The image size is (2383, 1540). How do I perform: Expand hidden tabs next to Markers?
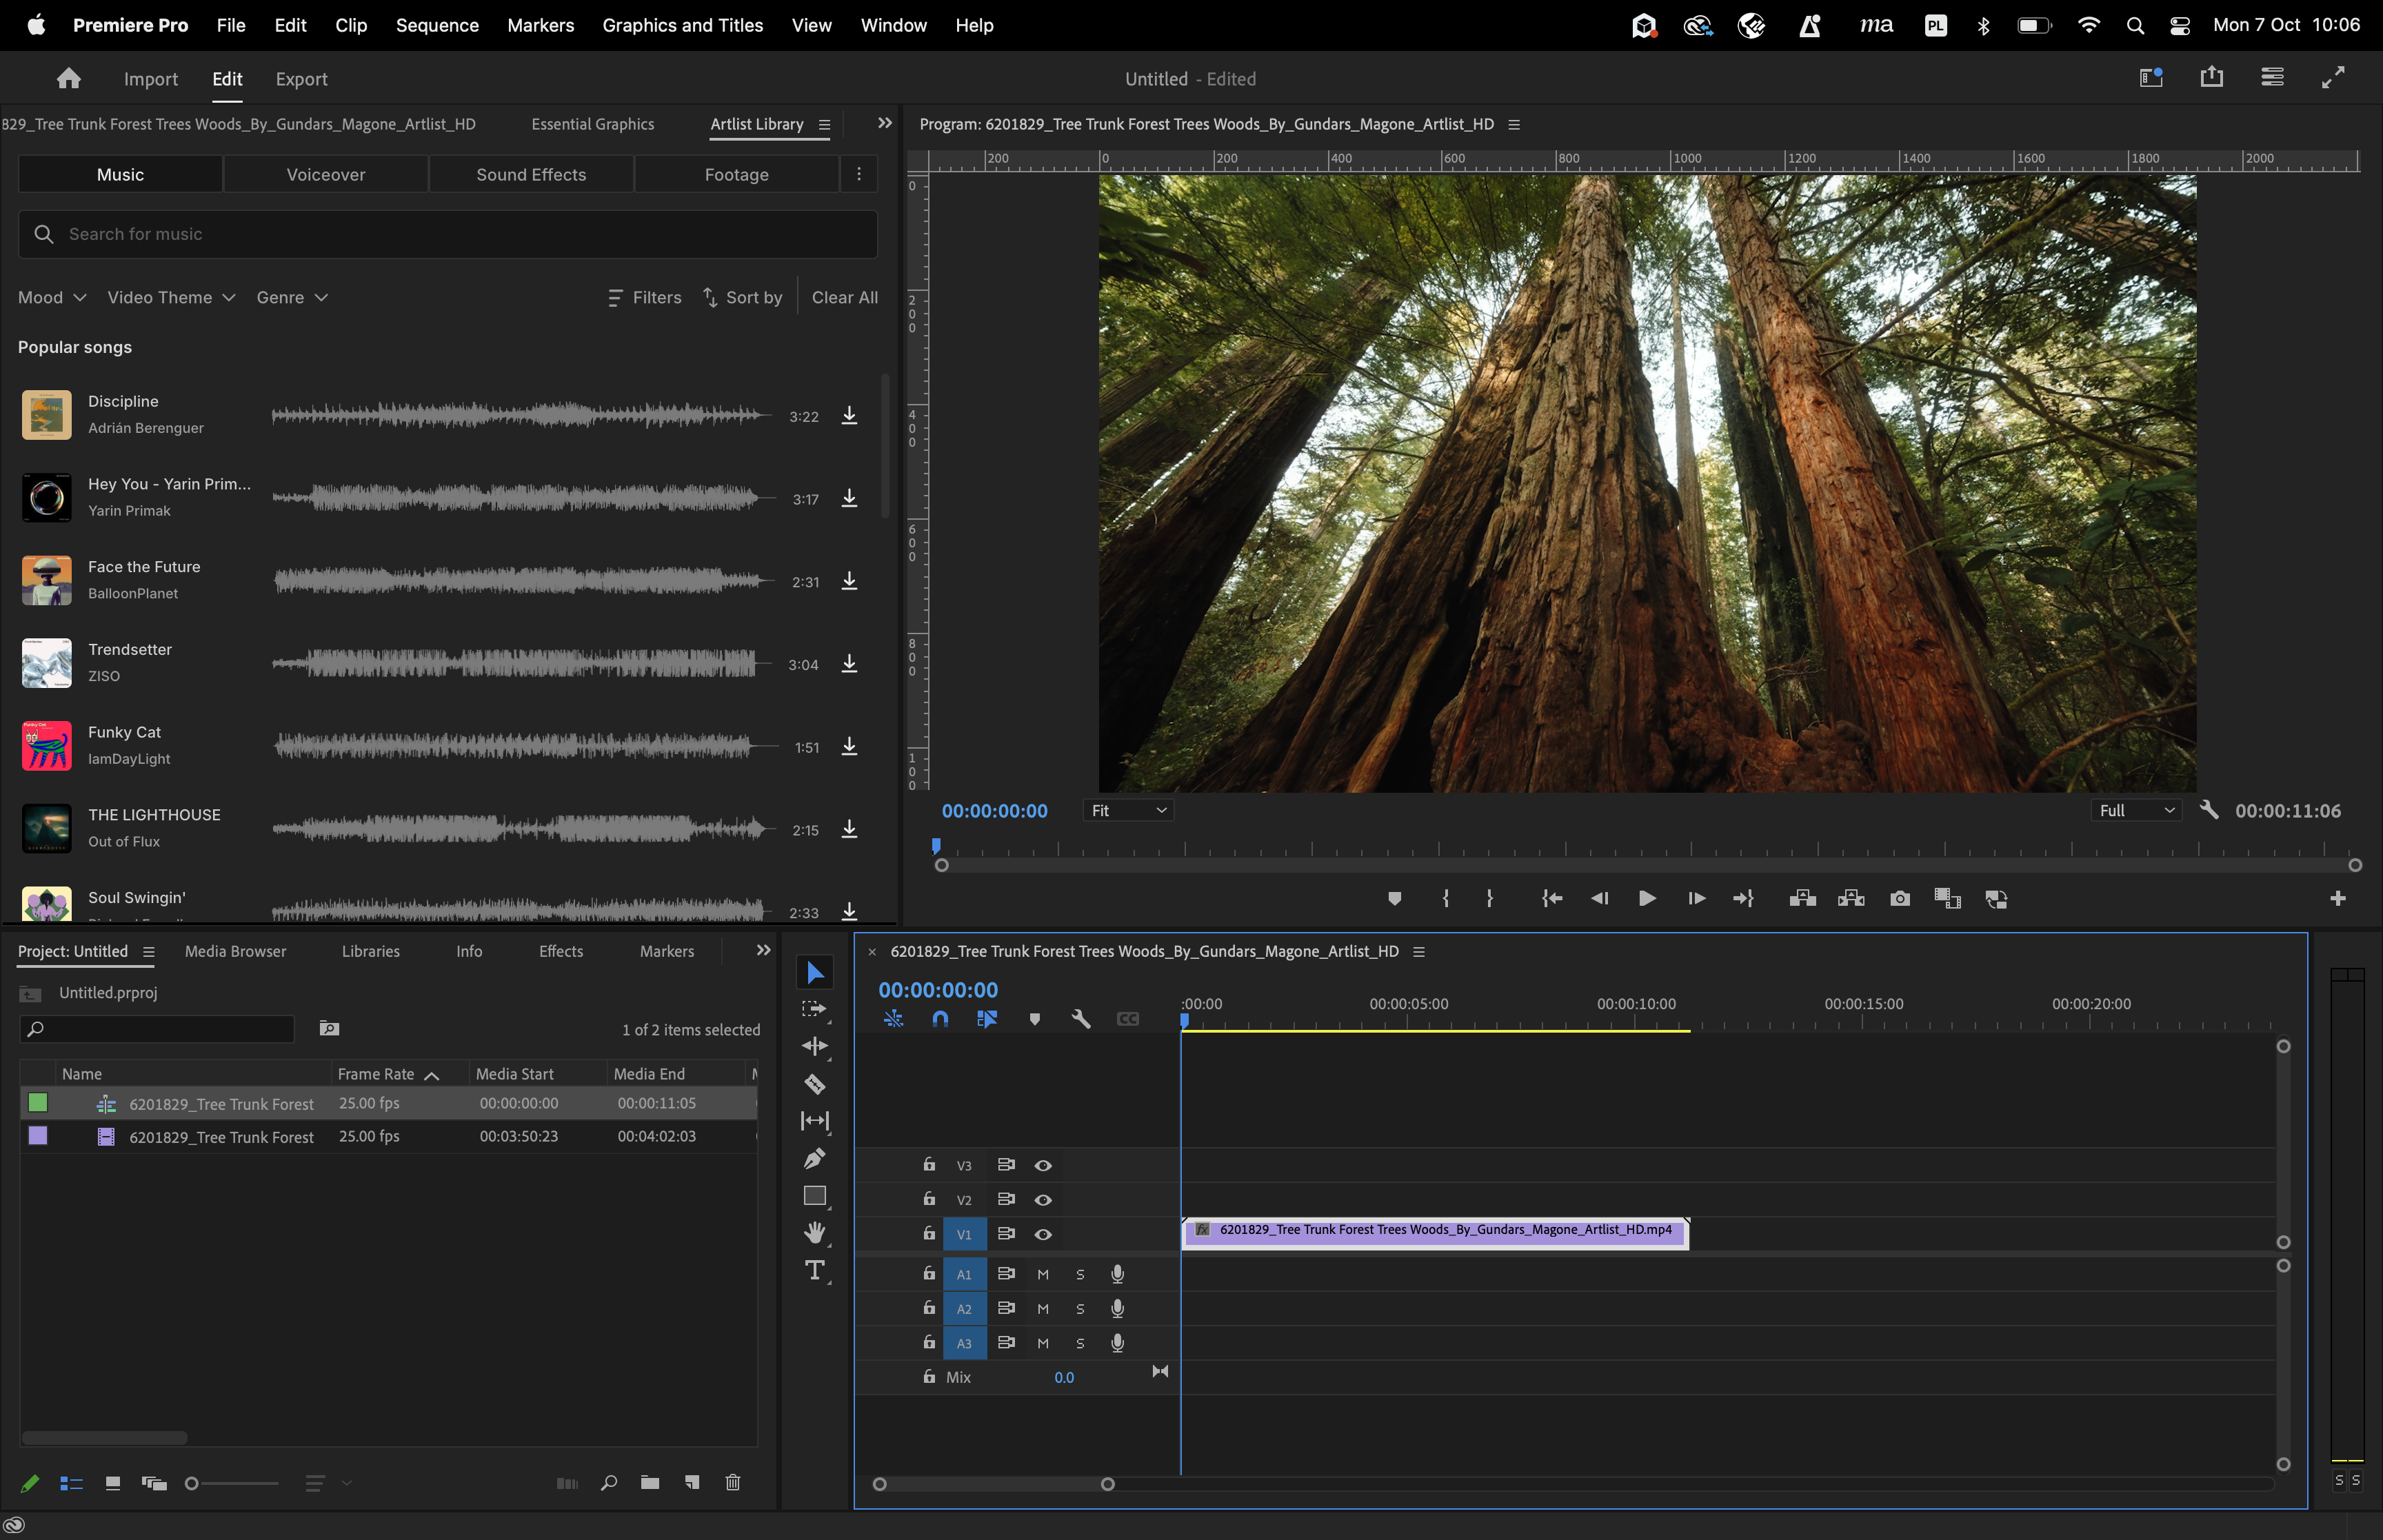pos(763,950)
